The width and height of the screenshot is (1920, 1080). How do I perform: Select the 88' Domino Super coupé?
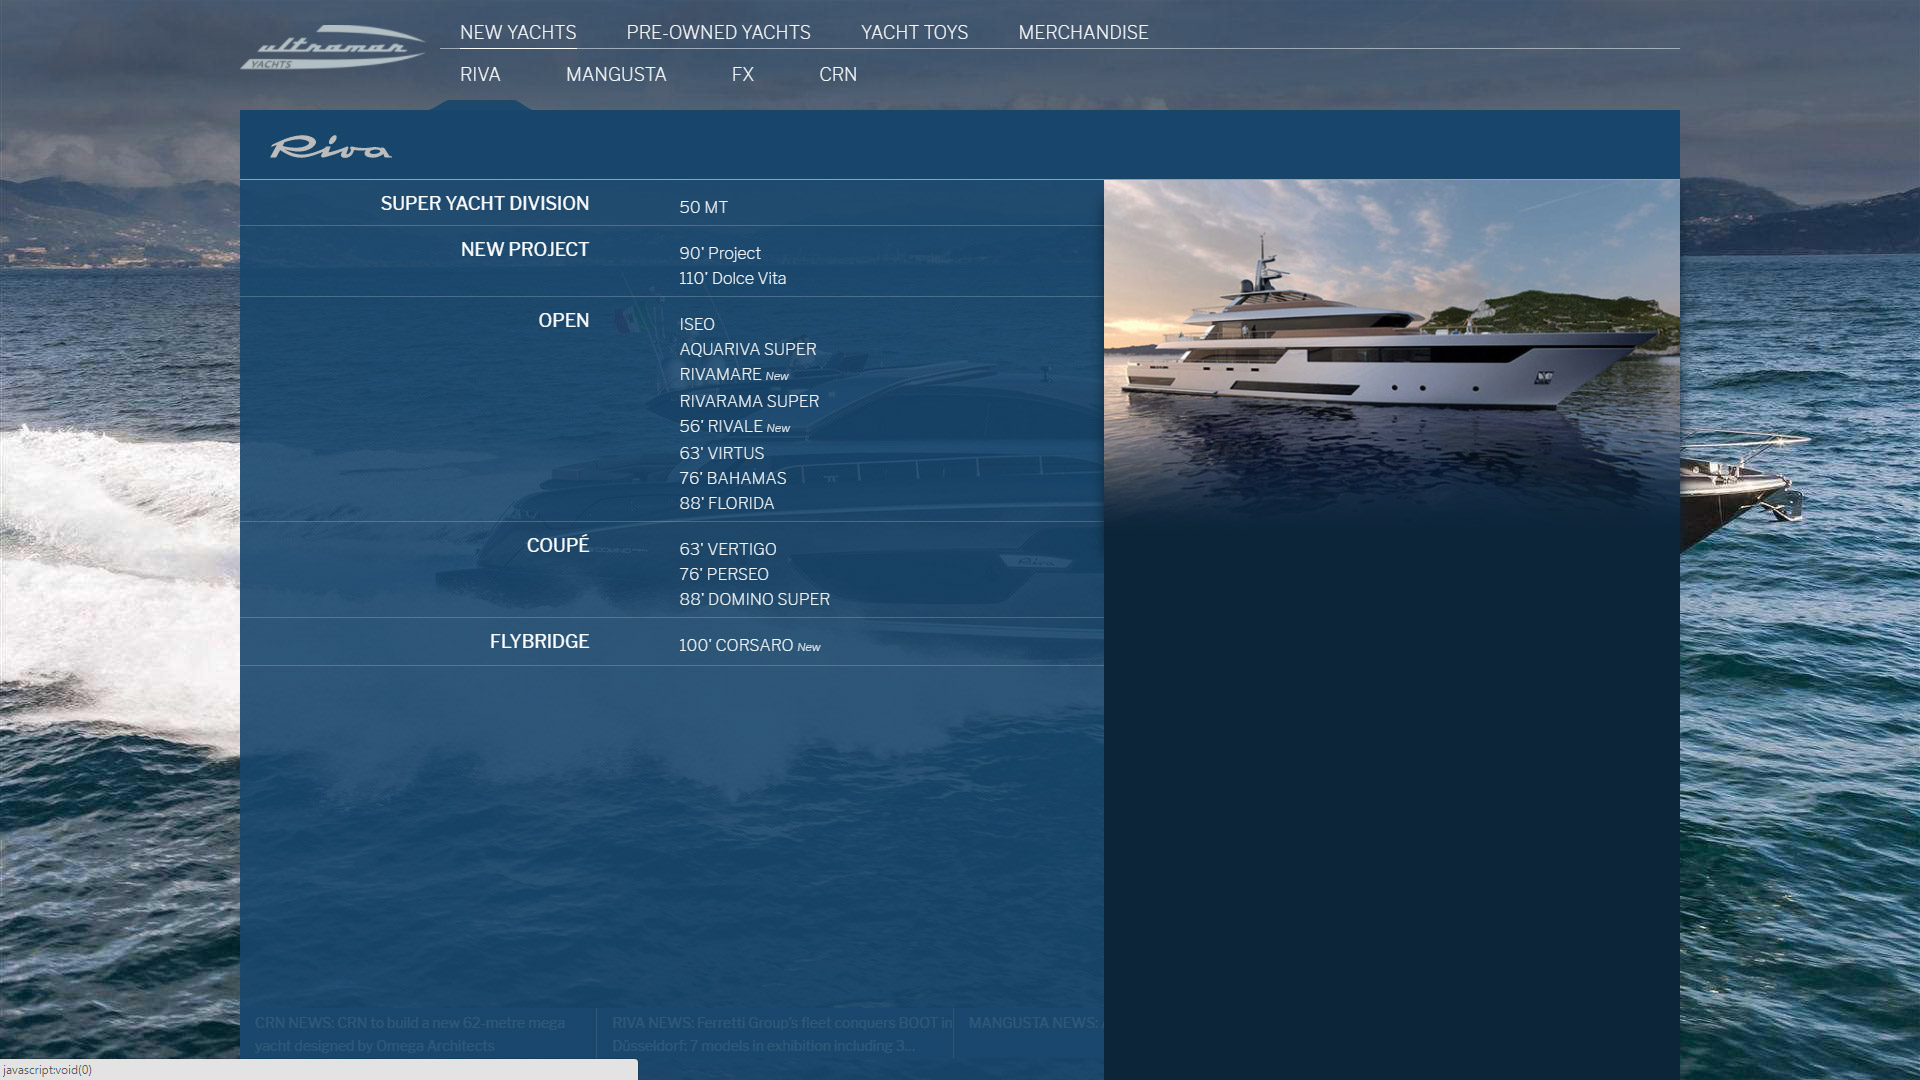(x=754, y=599)
